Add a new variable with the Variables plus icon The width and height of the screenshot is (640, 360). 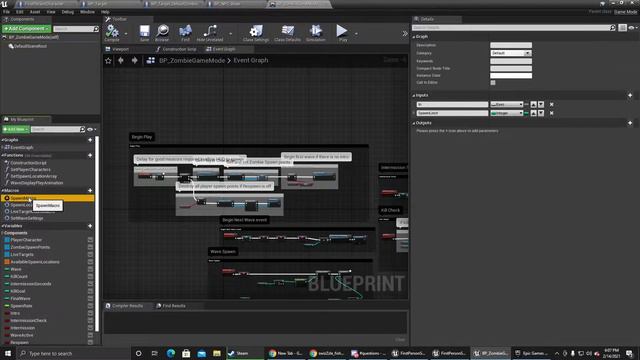tap(90, 226)
